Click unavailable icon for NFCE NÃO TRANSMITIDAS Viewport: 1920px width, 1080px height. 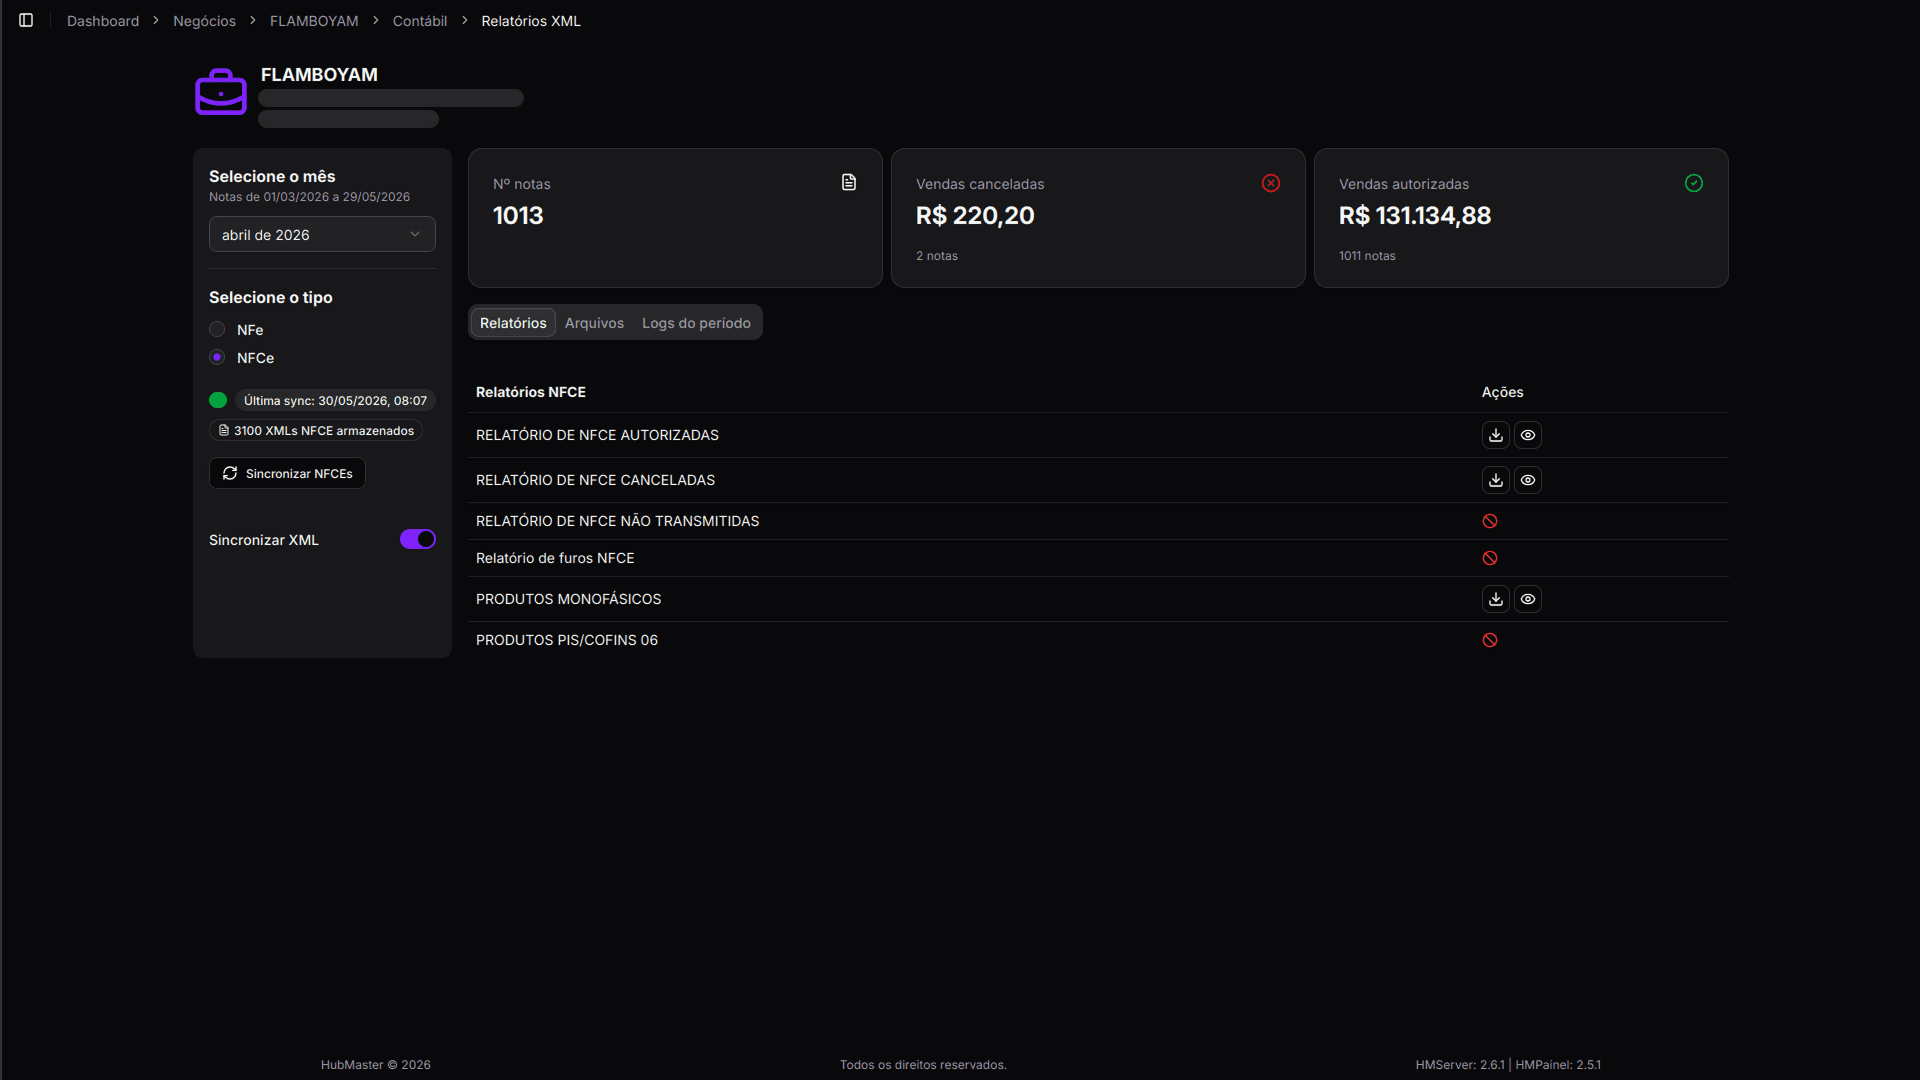(x=1490, y=521)
